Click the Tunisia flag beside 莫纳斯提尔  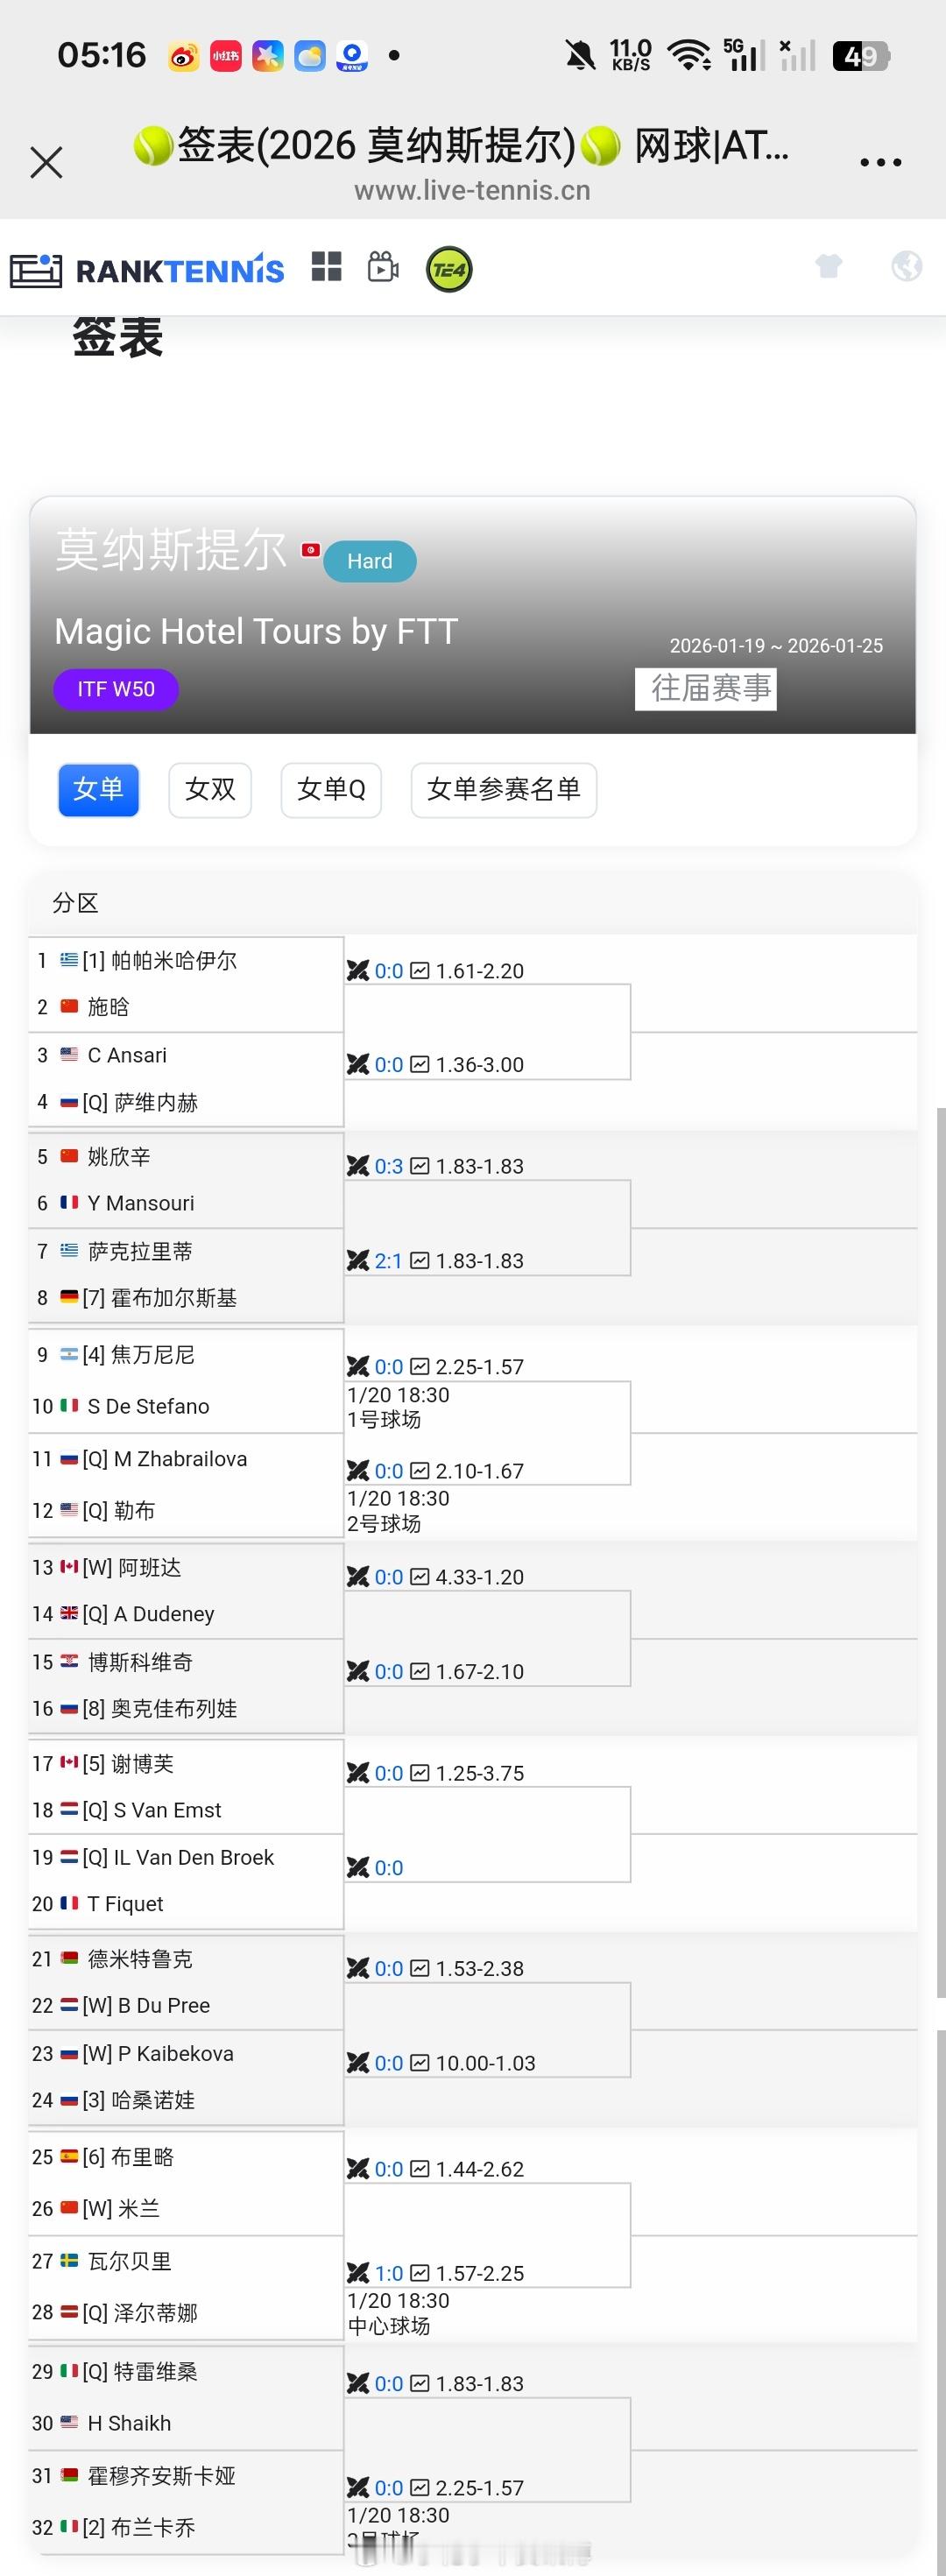click(311, 550)
